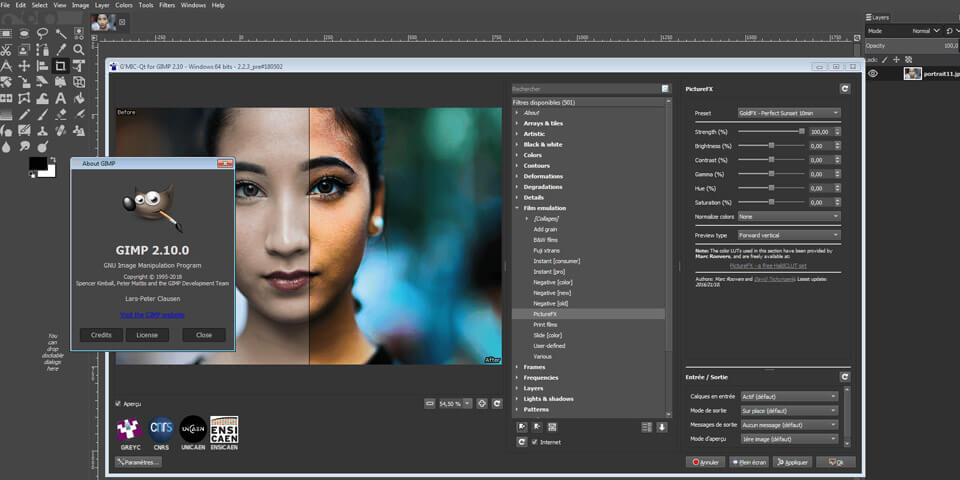Click the Rechercher search field
Viewport: 960px width, 480px height.
(x=587, y=89)
